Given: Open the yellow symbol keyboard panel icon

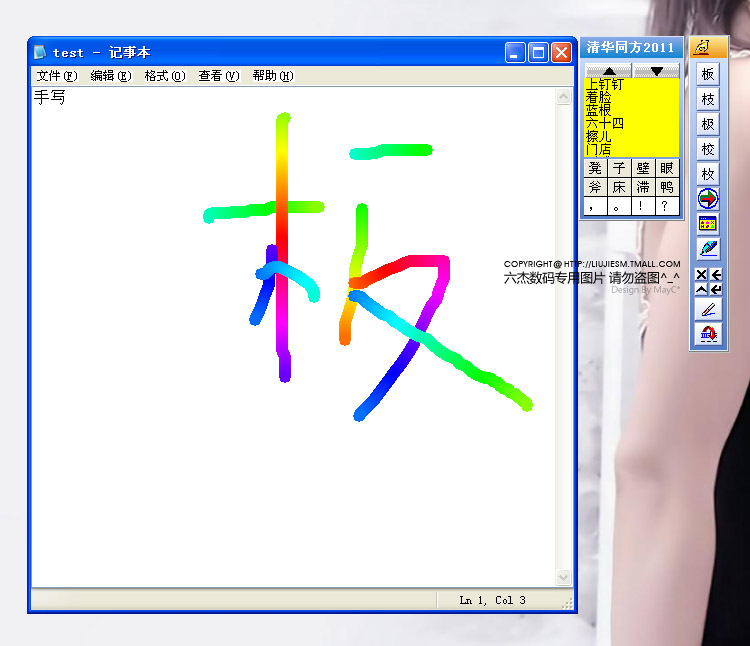Looking at the screenshot, I should [708, 223].
